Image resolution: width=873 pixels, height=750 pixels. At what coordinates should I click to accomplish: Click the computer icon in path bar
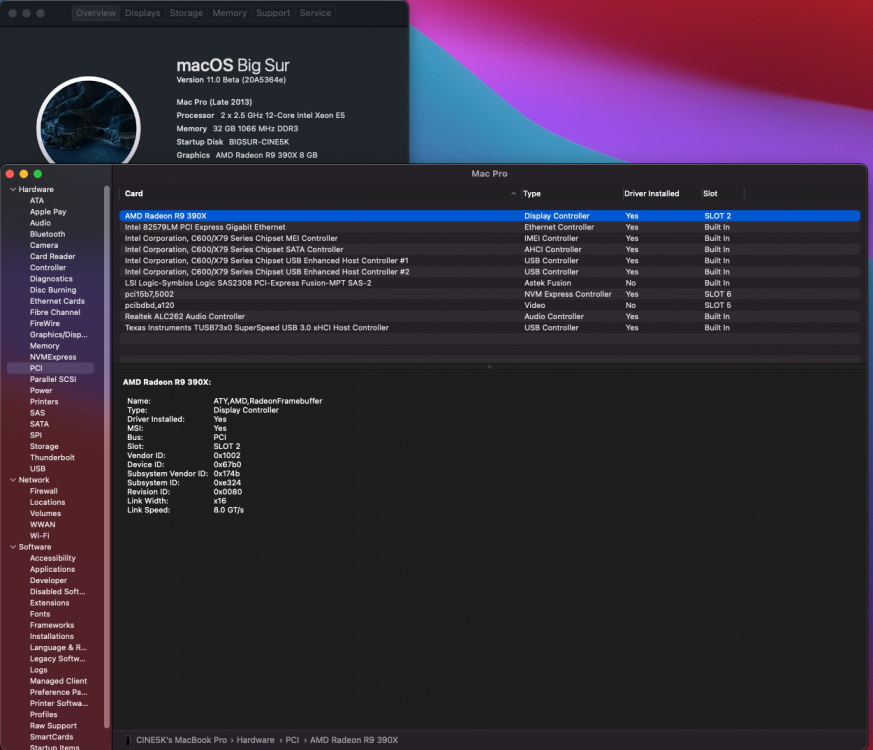(x=128, y=740)
